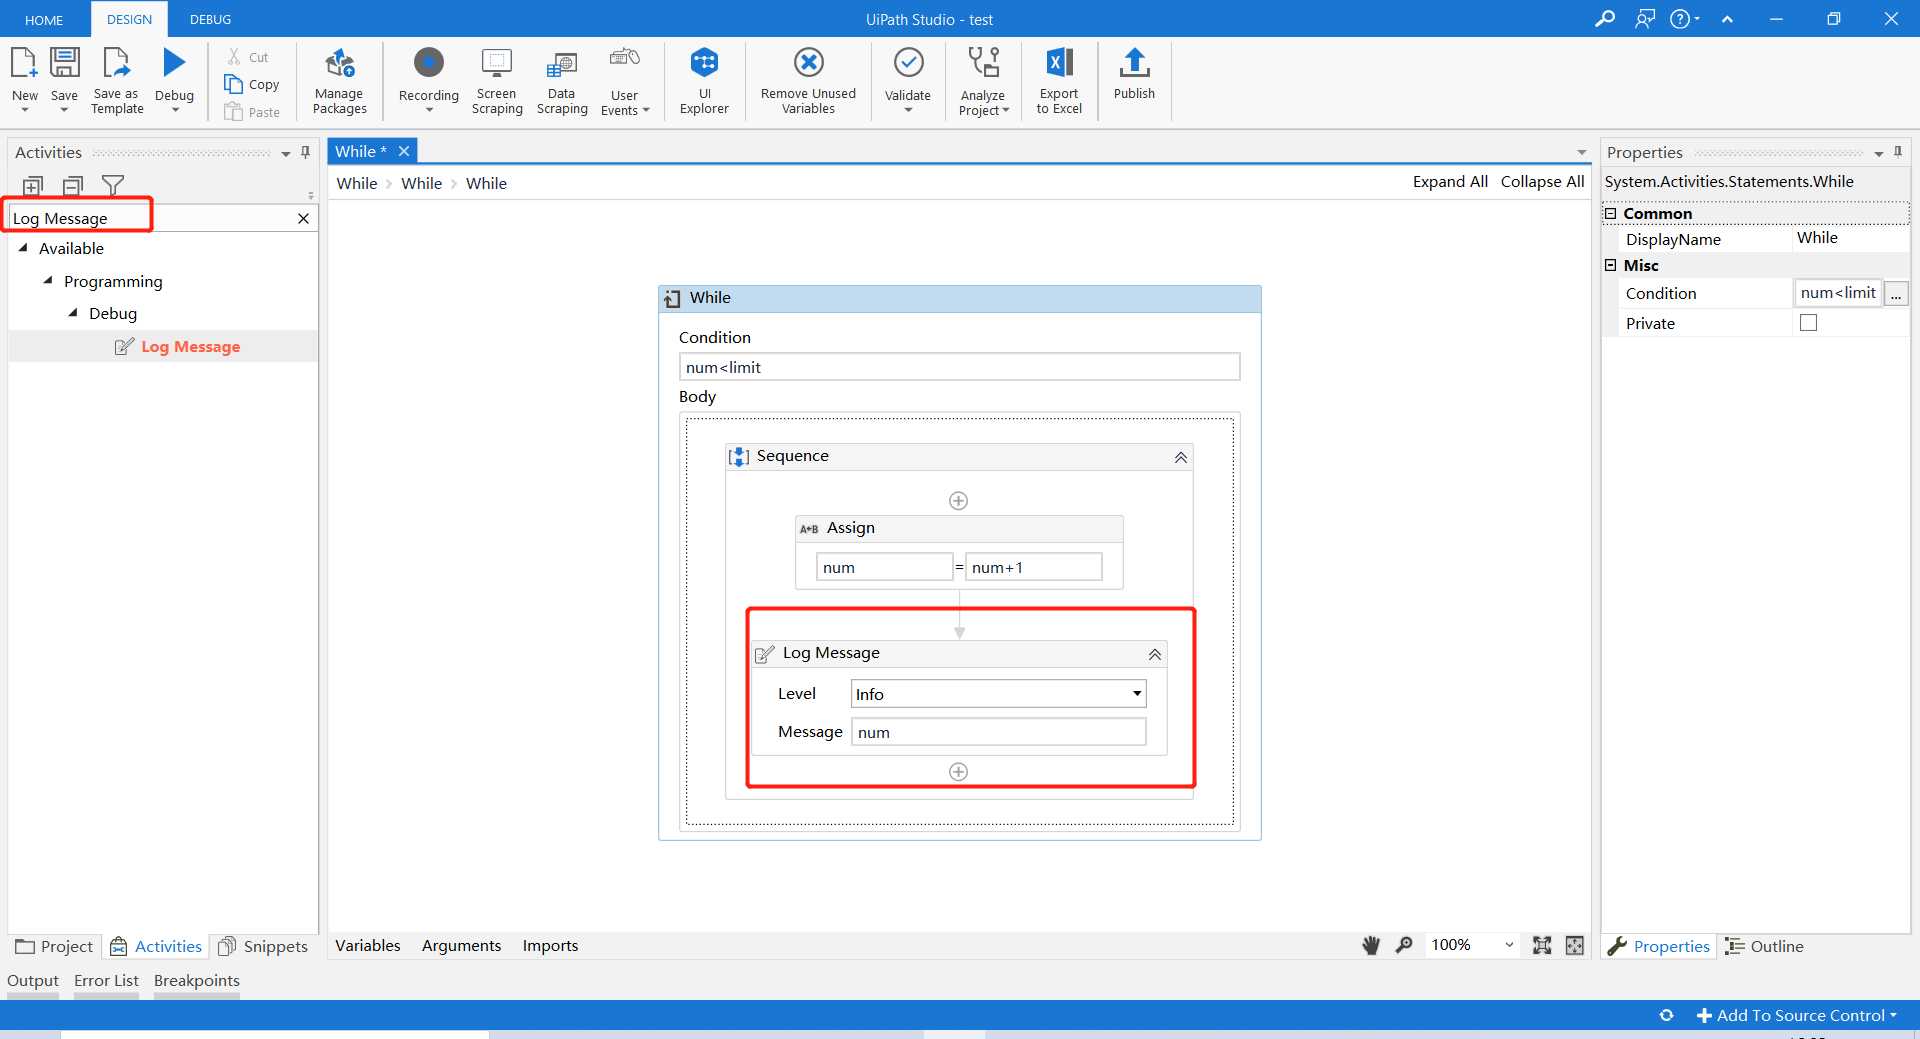
Task: Collapse the Log Message activity
Action: point(1154,654)
